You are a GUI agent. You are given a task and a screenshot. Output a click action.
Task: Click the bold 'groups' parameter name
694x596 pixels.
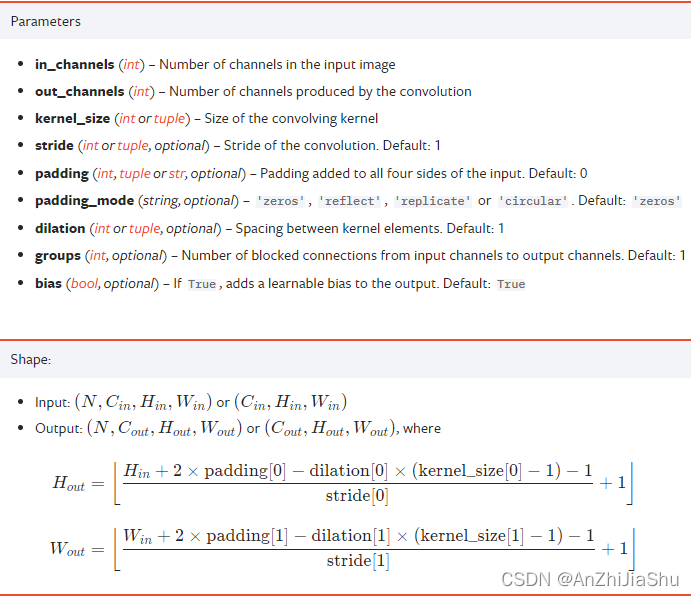pos(58,256)
